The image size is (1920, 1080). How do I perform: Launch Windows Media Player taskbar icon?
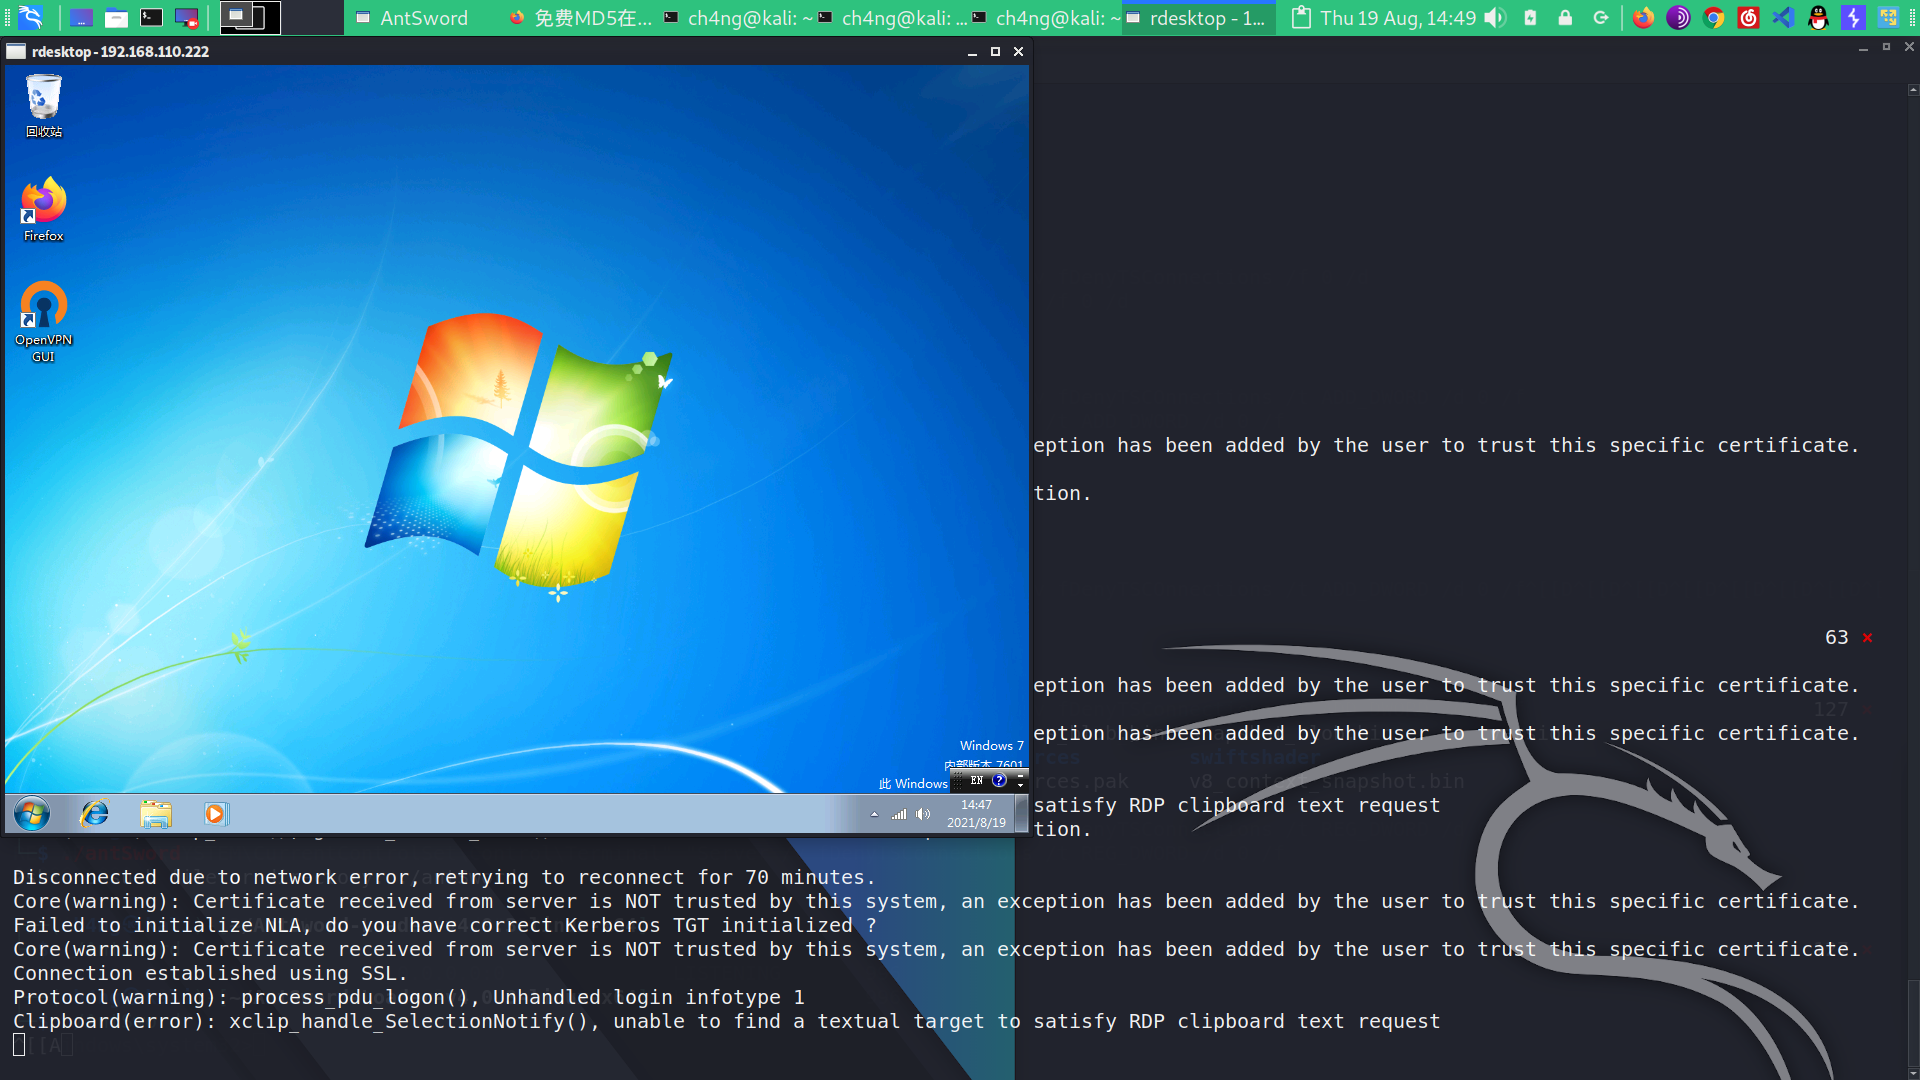click(x=215, y=814)
